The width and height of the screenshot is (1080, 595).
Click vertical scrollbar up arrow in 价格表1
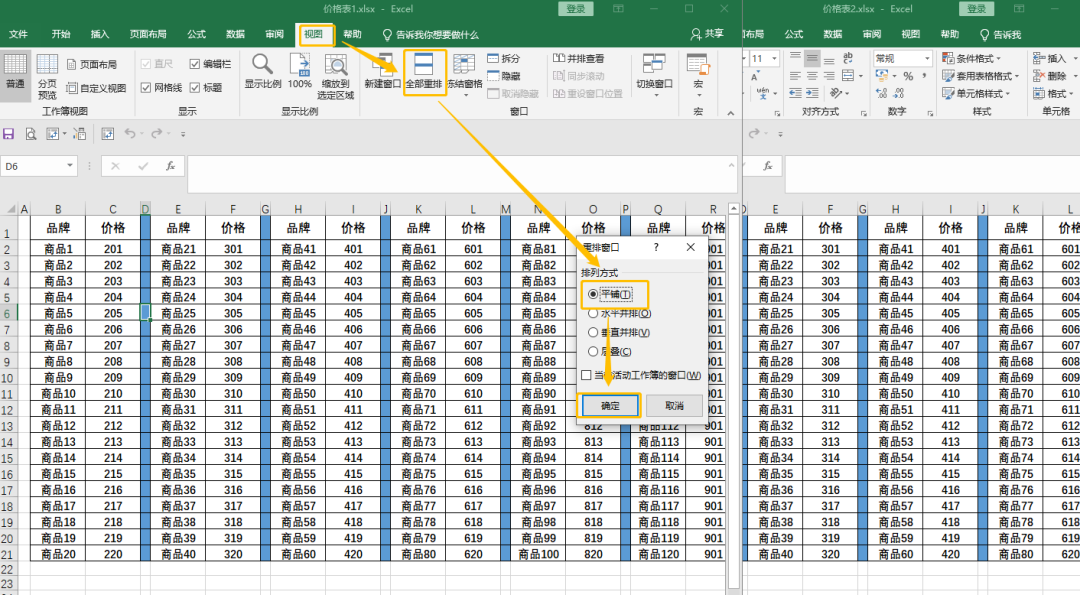click(x=734, y=209)
